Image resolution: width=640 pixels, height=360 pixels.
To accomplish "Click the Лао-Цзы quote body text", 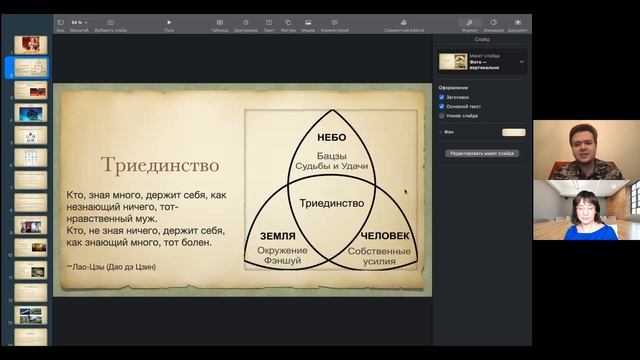I will 147,218.
